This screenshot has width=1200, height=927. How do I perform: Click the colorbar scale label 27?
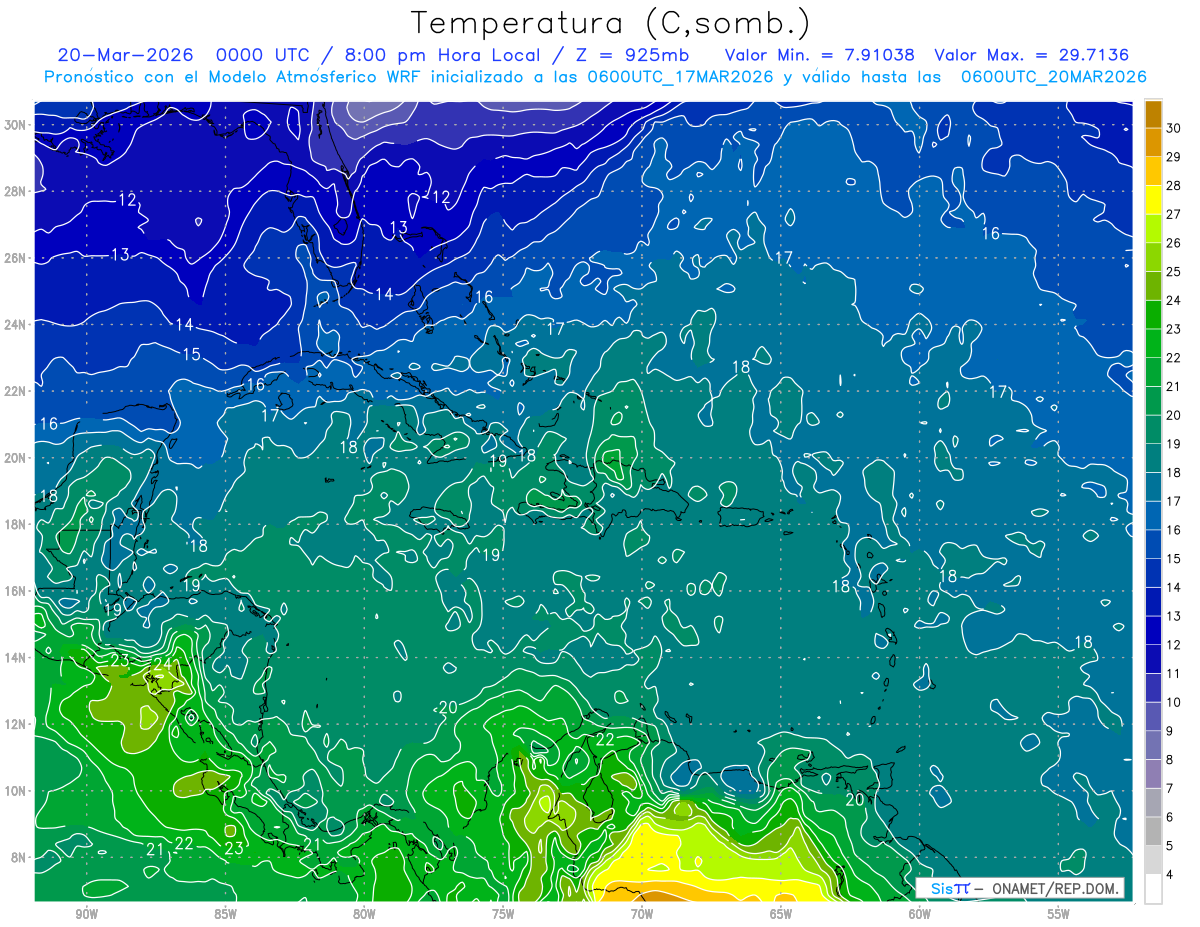(x=1174, y=213)
